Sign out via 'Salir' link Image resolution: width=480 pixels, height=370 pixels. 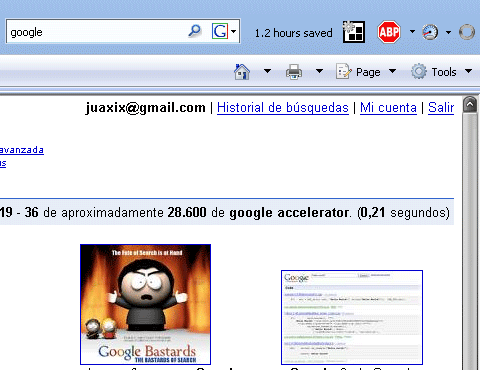pos(441,108)
